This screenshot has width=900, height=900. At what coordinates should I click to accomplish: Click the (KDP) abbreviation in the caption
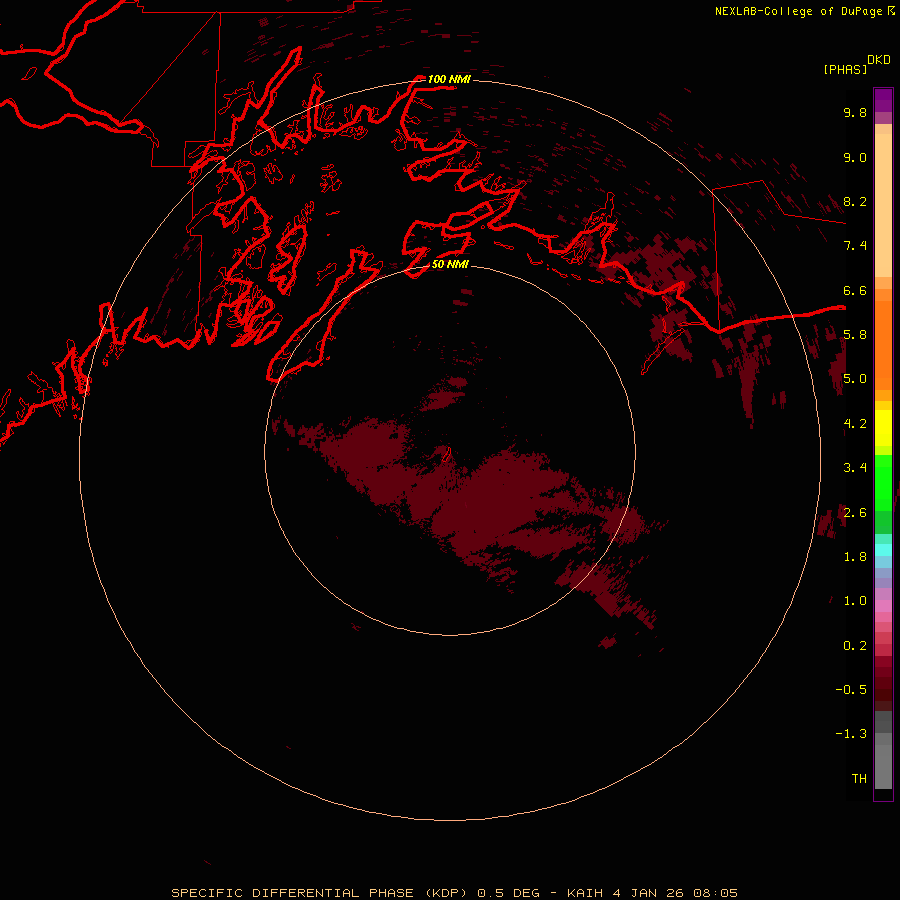447,893
